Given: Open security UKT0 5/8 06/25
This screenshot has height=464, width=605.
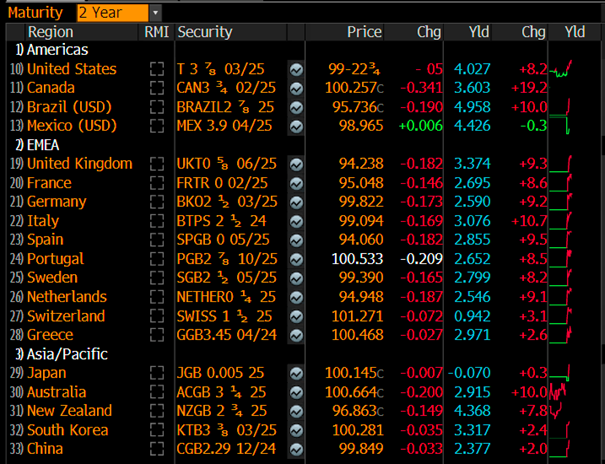Looking at the screenshot, I should 226,164.
